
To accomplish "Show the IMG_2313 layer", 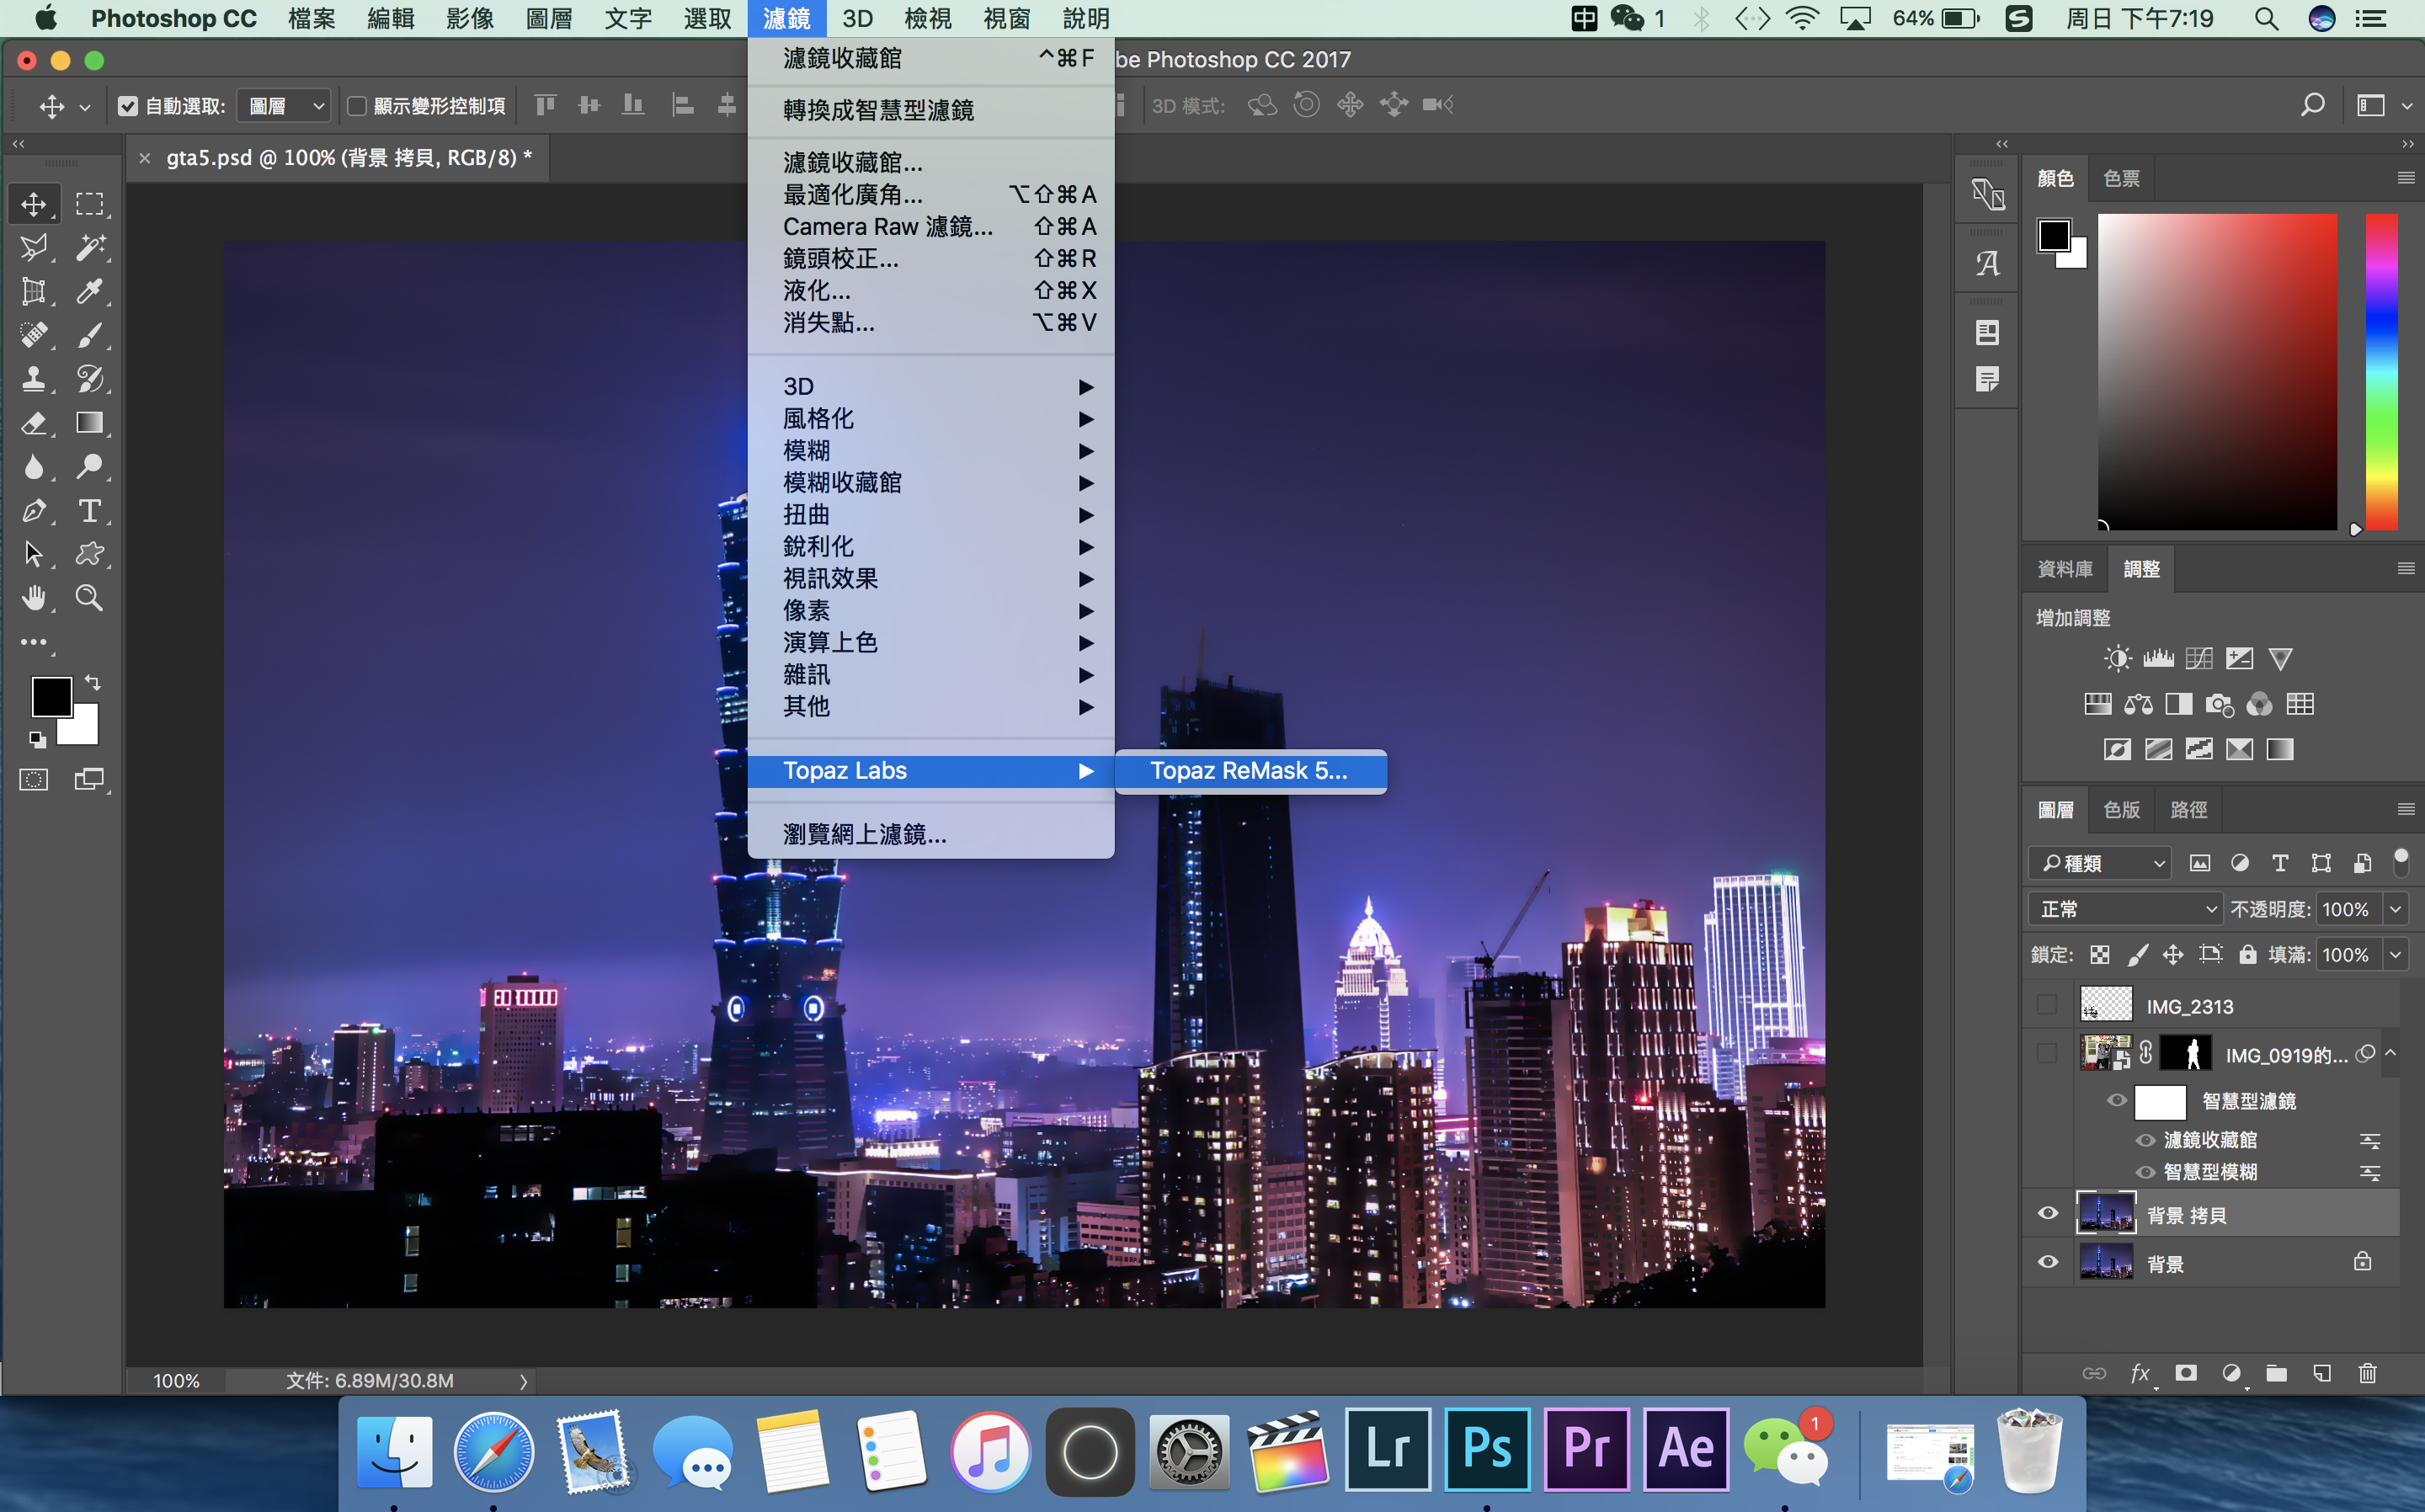I will pos(2048,1005).
